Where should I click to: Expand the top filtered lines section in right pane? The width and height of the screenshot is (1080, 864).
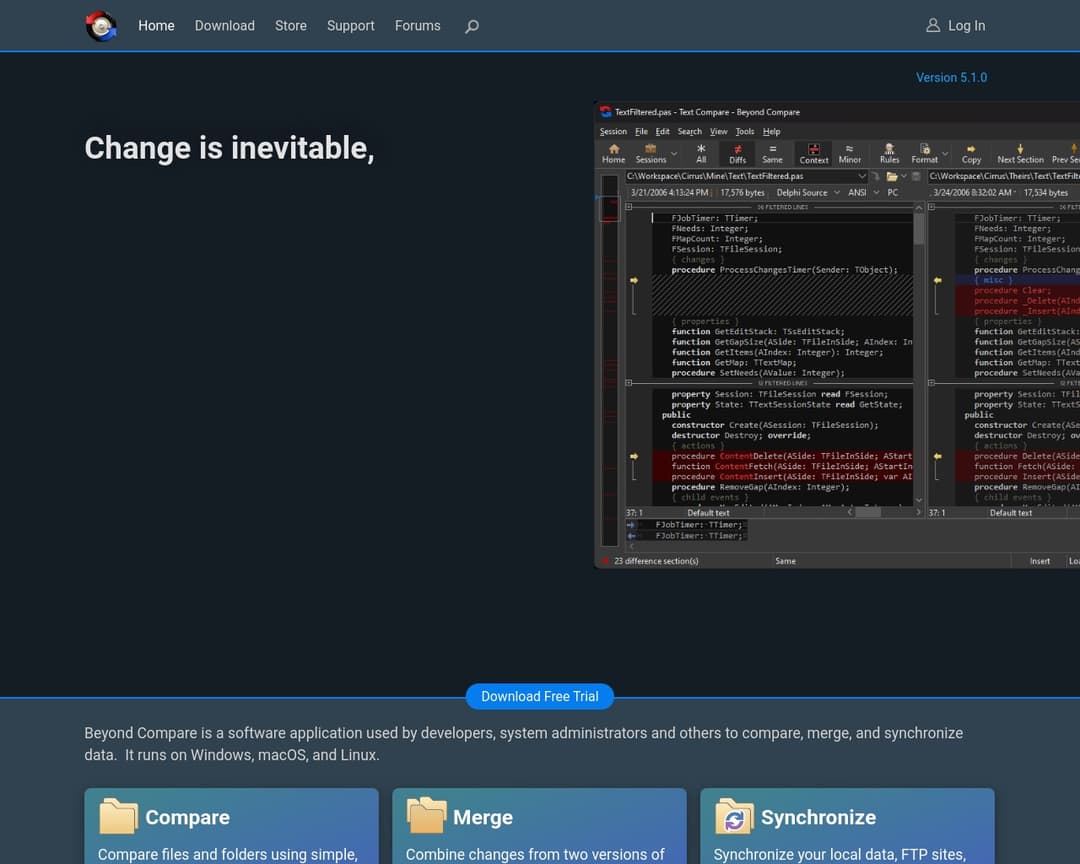[931, 207]
